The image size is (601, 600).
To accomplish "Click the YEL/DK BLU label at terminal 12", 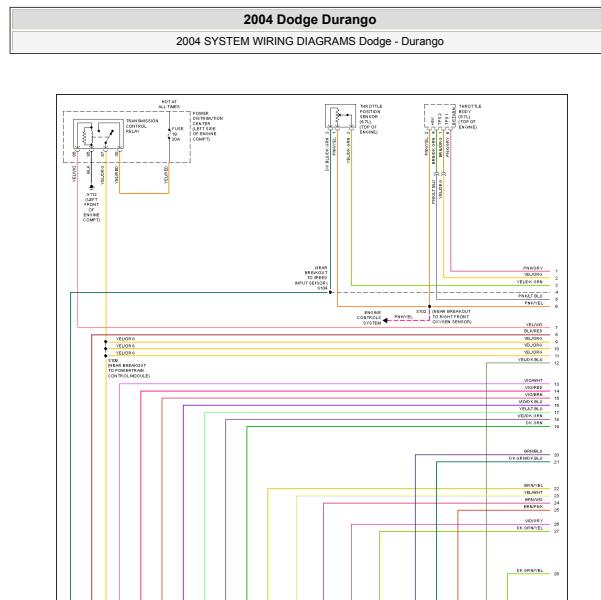I will click(530, 360).
